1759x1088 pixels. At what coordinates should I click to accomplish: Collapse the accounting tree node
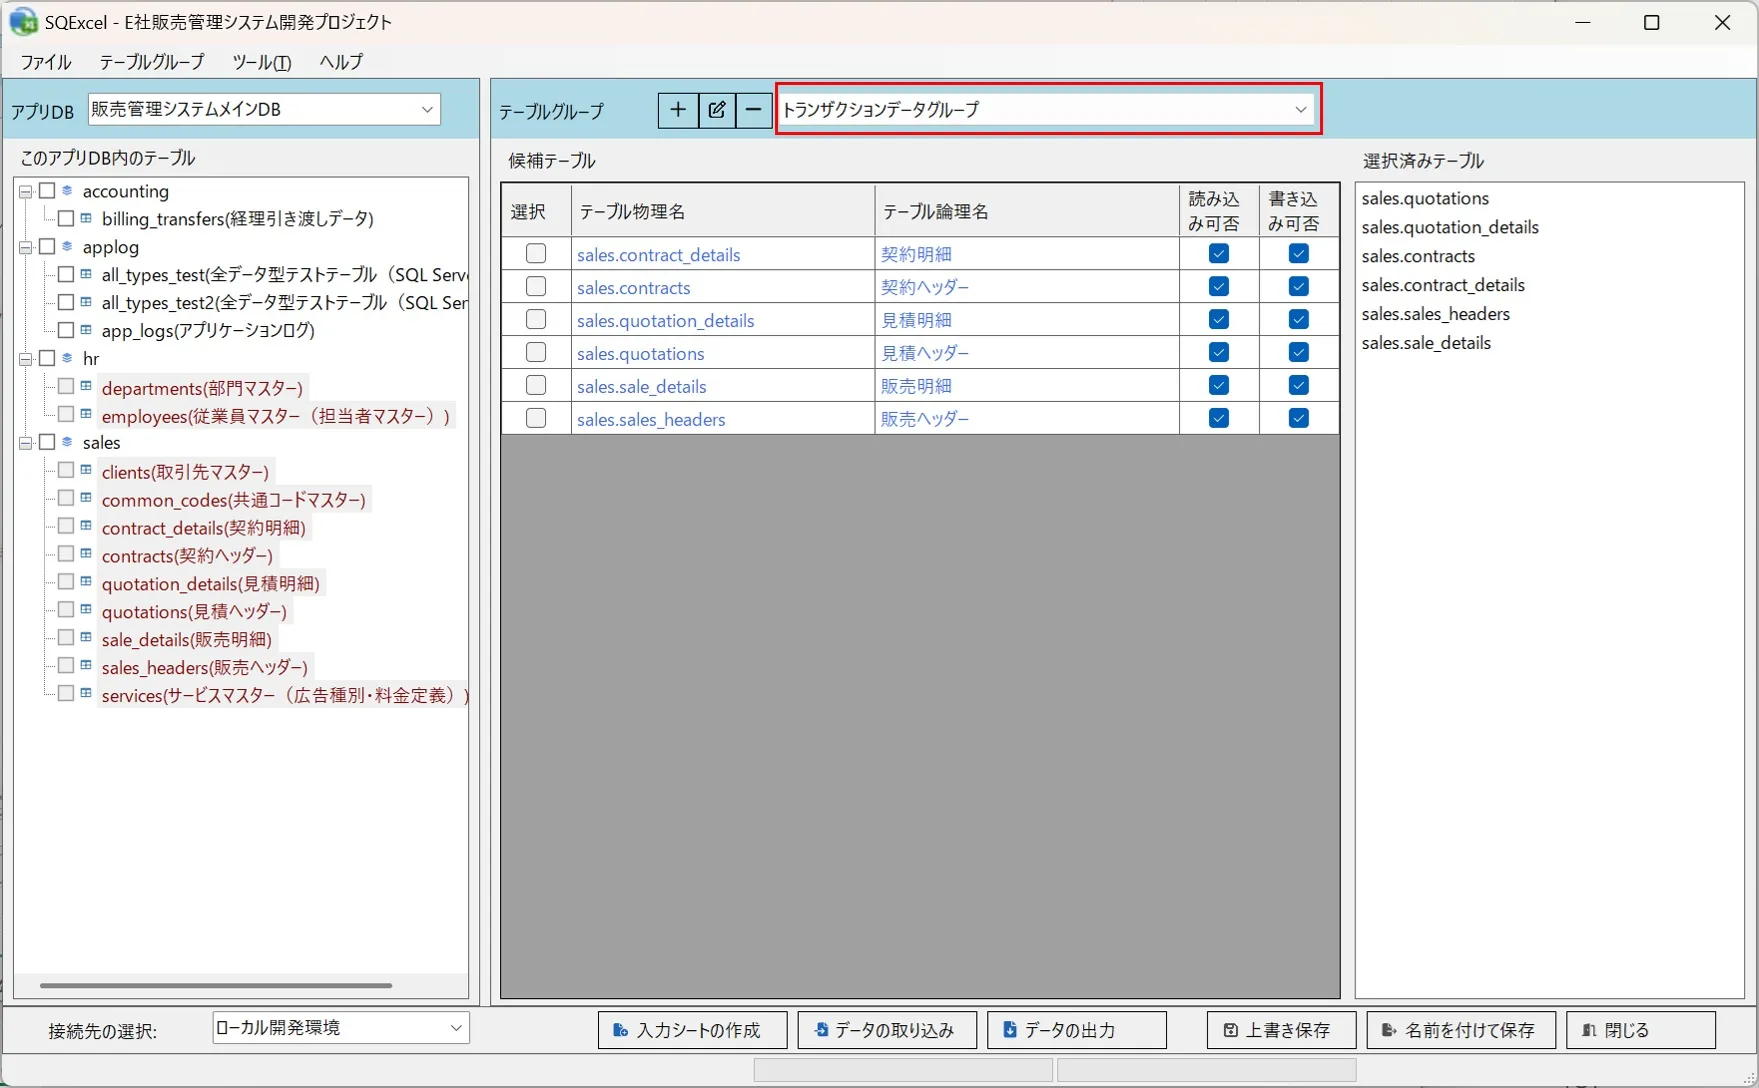pyautogui.click(x=26, y=191)
